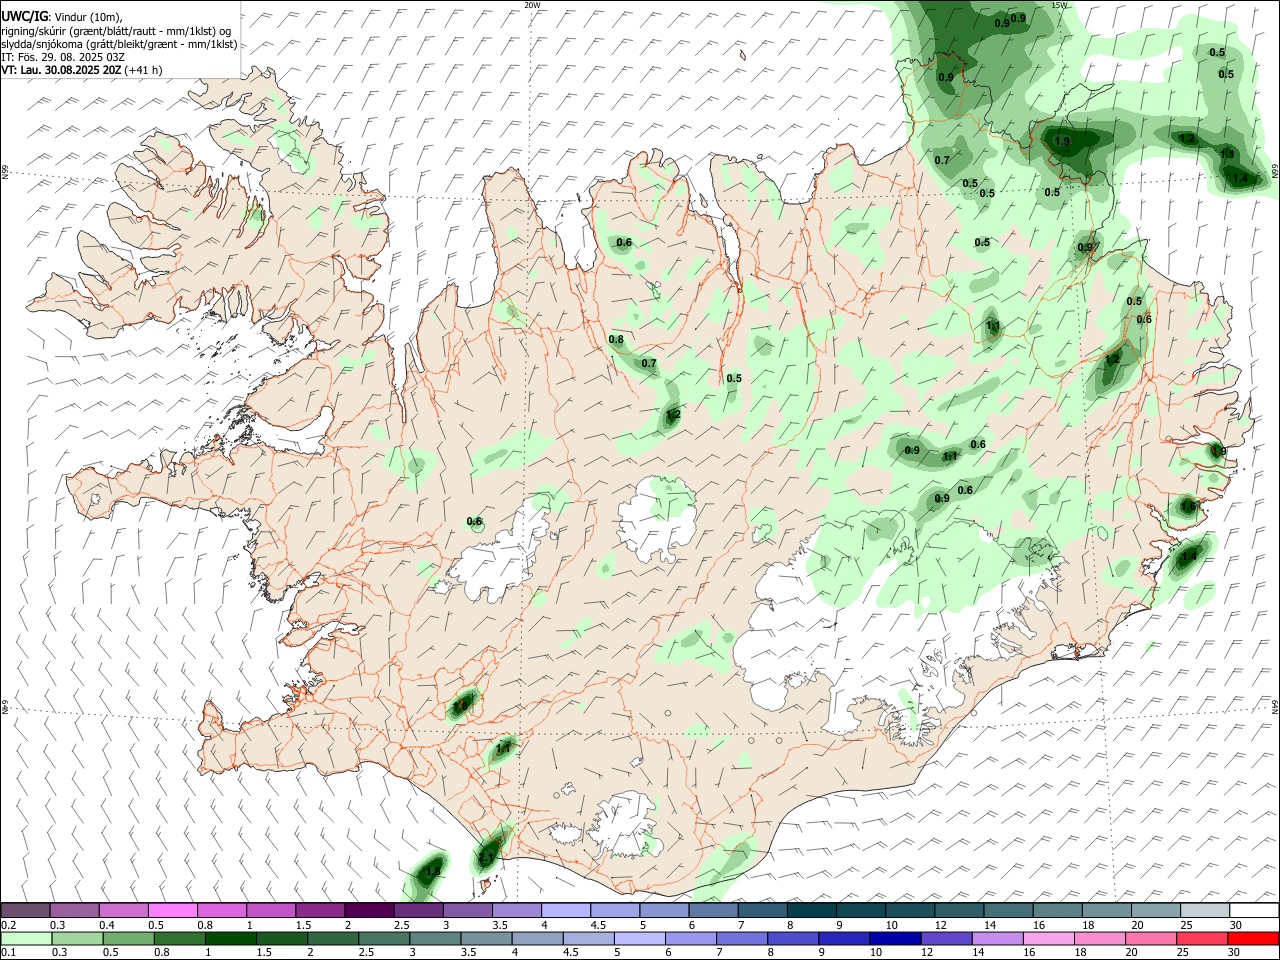Screen dimensions: 1280x960
Task: Select the '64N' latitude label on the right edge
Action: coord(1275,706)
